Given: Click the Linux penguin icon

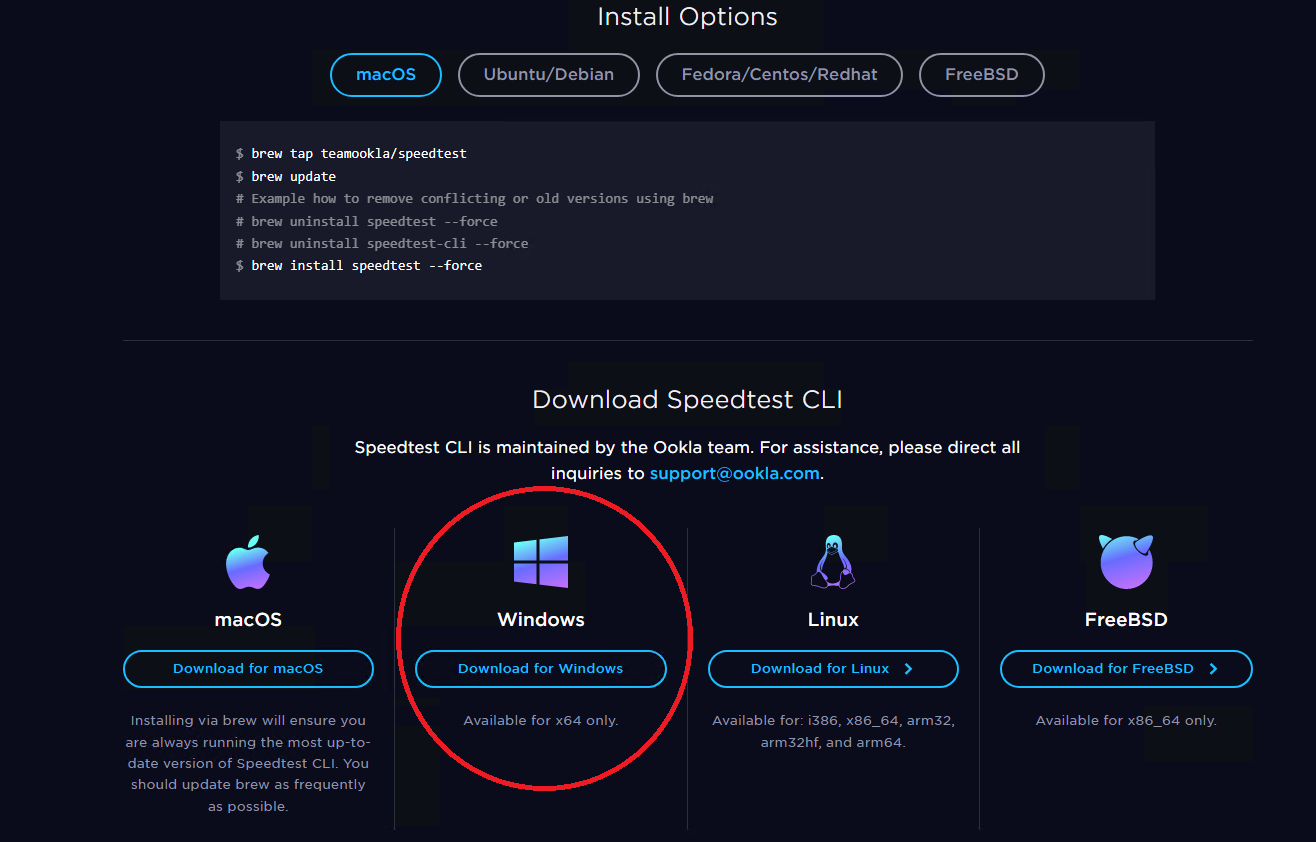Looking at the screenshot, I should coord(832,562).
